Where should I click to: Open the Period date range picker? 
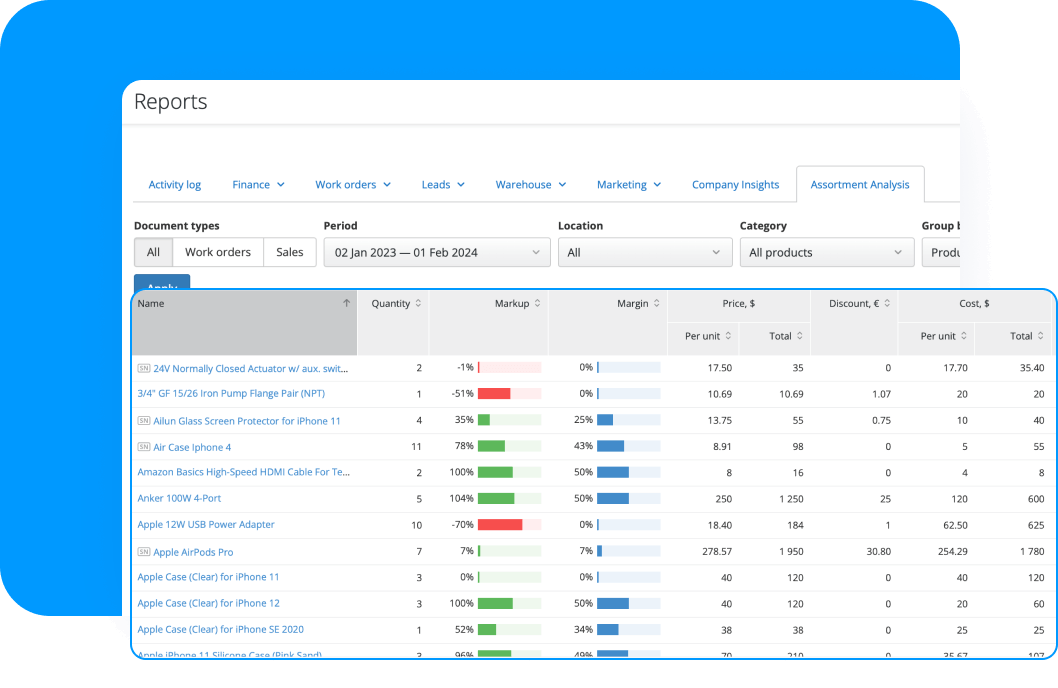click(x=436, y=252)
